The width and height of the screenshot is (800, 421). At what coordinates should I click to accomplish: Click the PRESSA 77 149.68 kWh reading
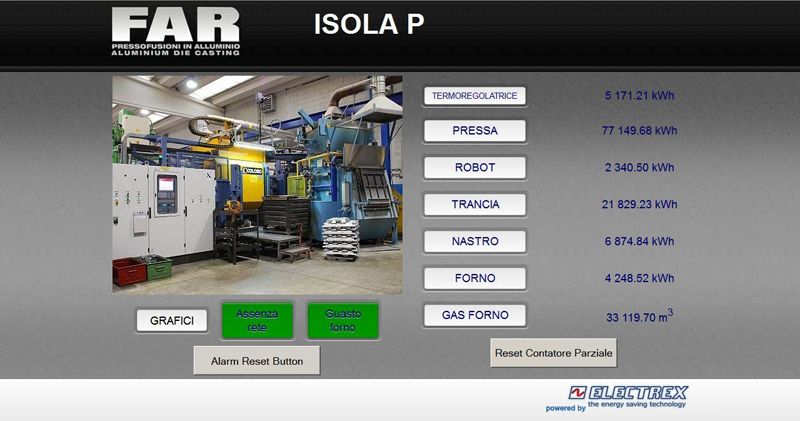[x=640, y=131]
